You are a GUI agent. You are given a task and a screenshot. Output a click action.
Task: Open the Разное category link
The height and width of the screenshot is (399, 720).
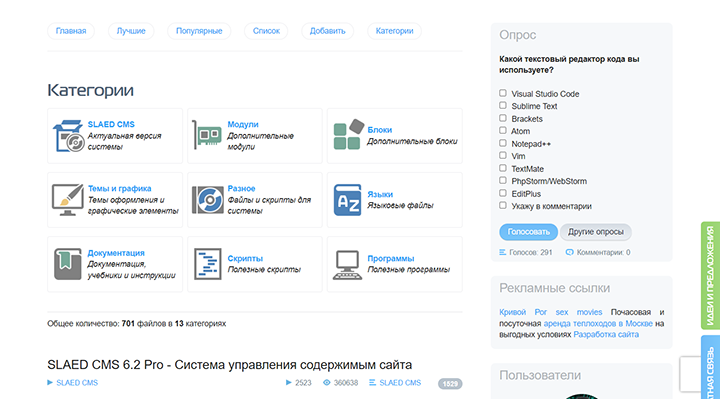(242, 189)
